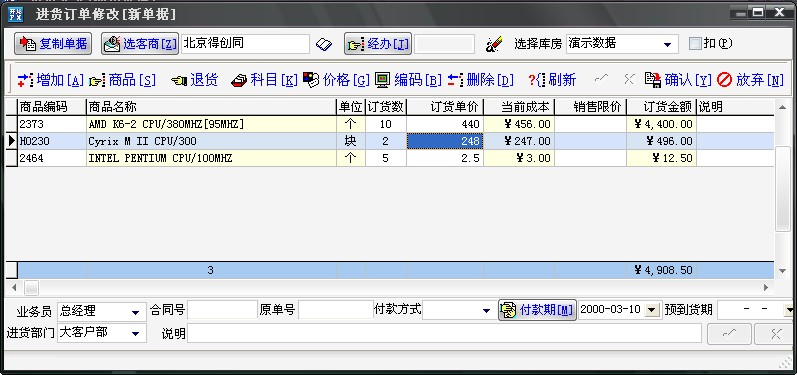797x375 pixels.
Task: Click the 科目[K] toolbar item
Action: 264,80
